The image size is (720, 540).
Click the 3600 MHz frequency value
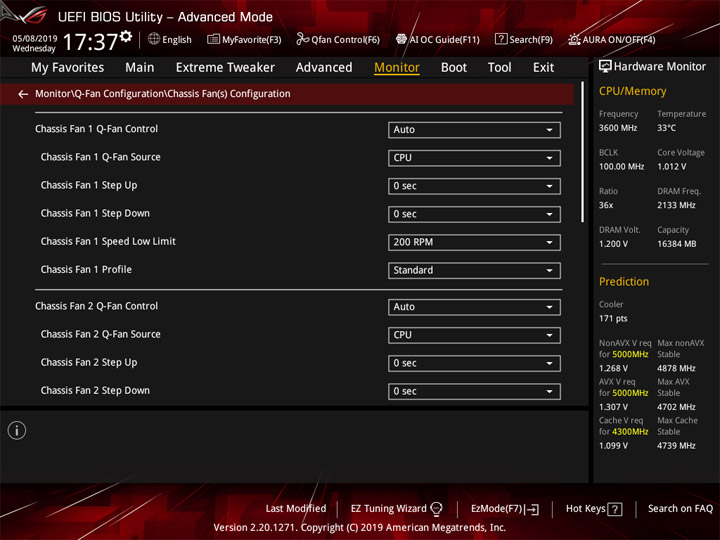click(618, 128)
